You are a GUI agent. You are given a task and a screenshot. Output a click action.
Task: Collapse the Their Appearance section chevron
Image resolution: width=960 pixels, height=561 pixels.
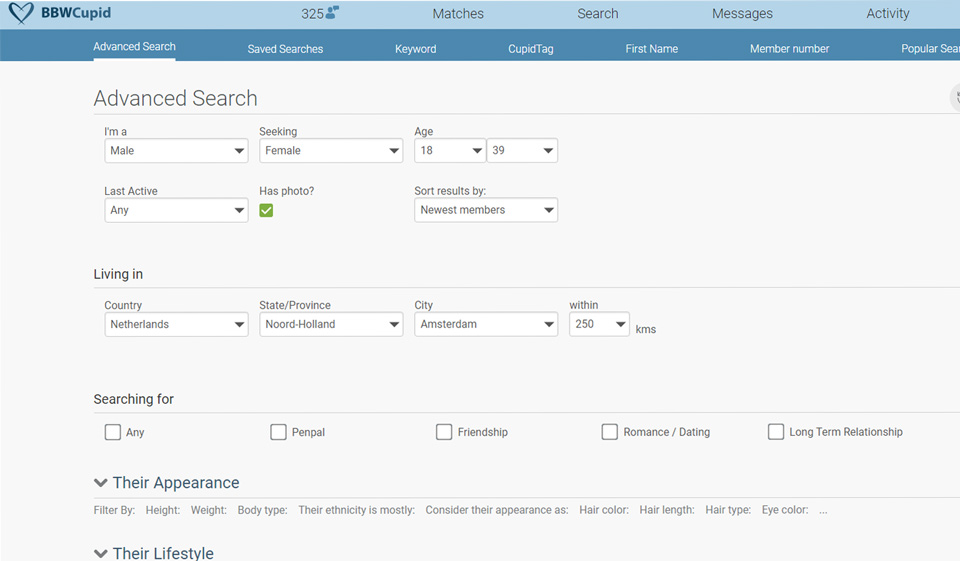click(x=100, y=483)
